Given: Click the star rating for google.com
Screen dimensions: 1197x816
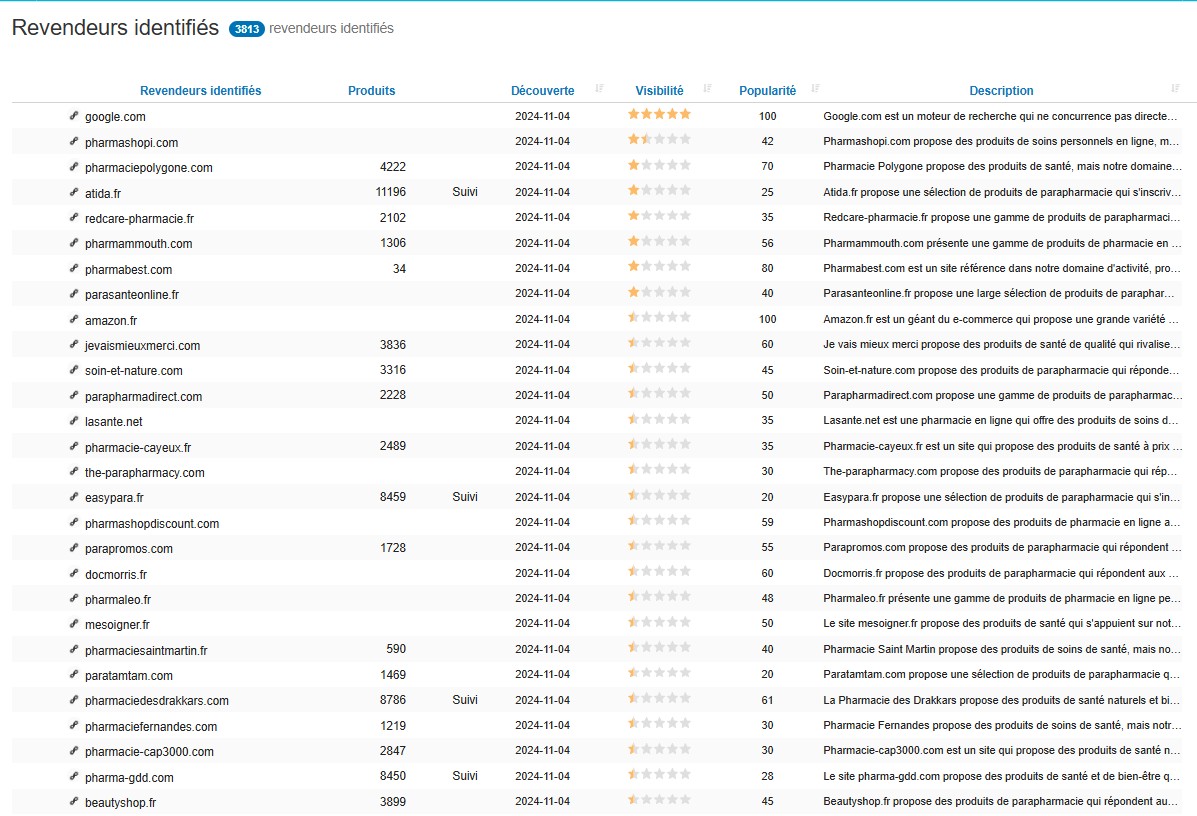Looking at the screenshot, I should 660,114.
